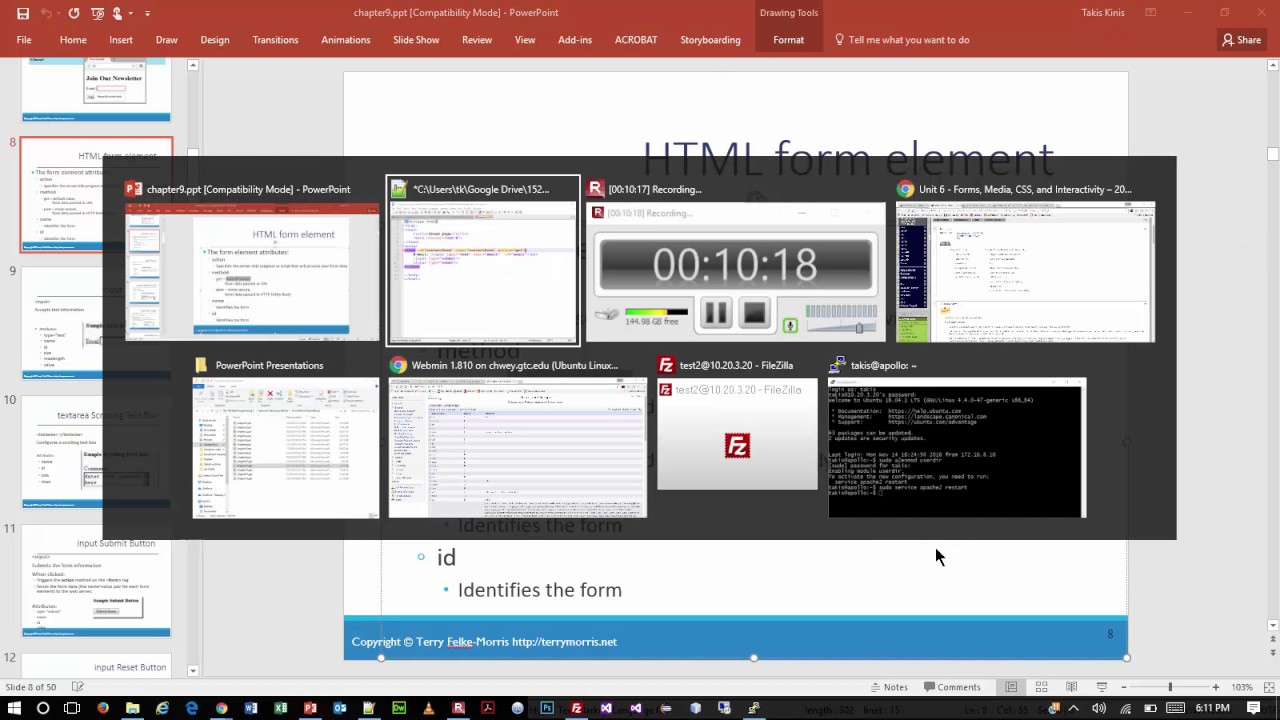Viewport: 1280px width, 720px height.
Task: Select slide 9 thumbnail in the slide panel
Action: click(96, 323)
